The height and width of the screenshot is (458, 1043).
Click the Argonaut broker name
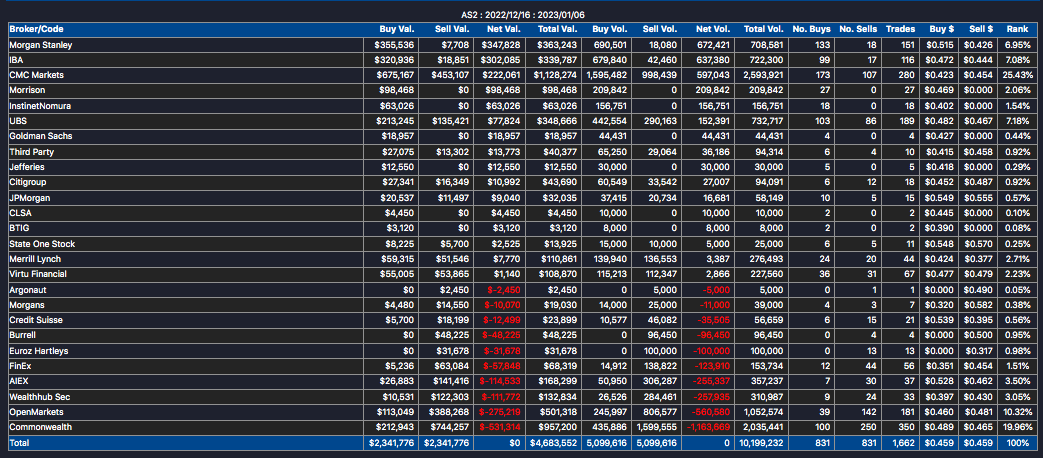tap(28, 289)
